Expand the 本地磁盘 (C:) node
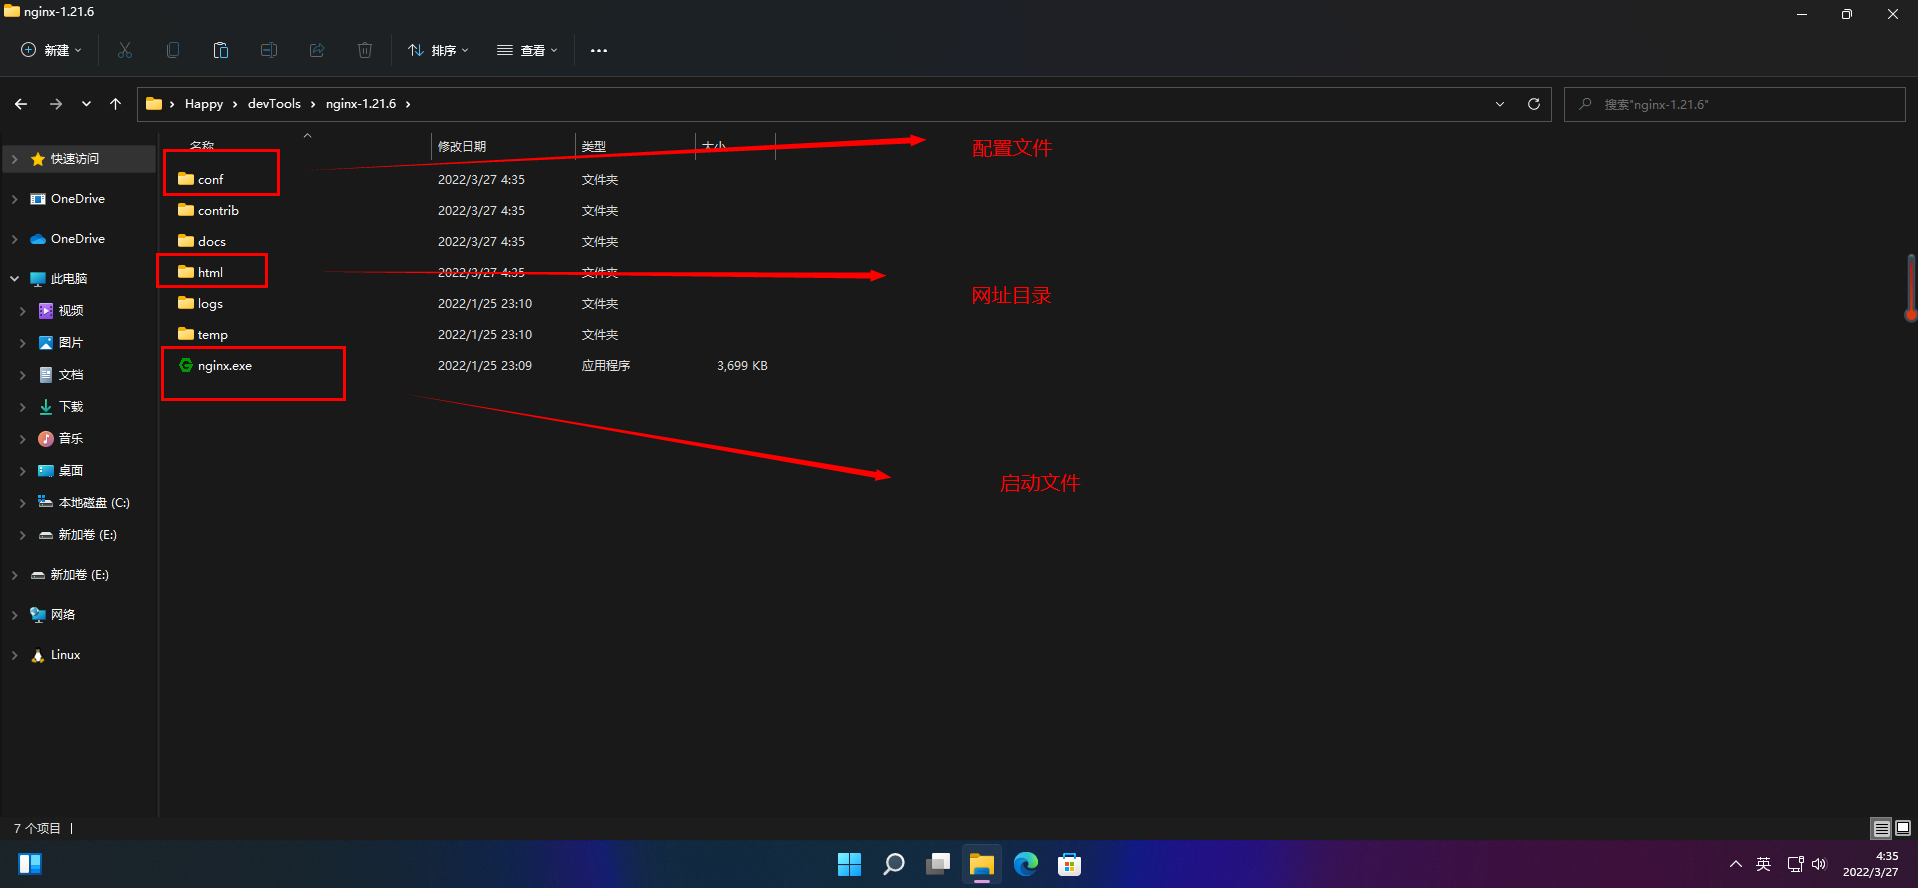 (22, 503)
